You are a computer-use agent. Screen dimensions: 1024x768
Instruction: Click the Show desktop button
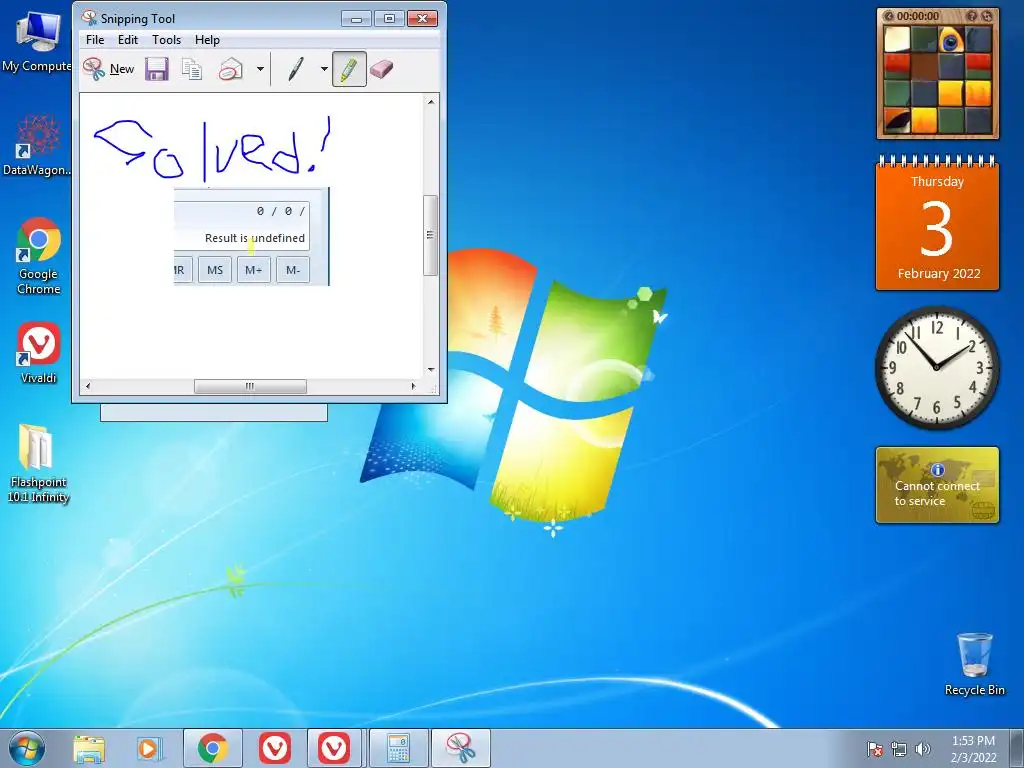click(1017, 748)
